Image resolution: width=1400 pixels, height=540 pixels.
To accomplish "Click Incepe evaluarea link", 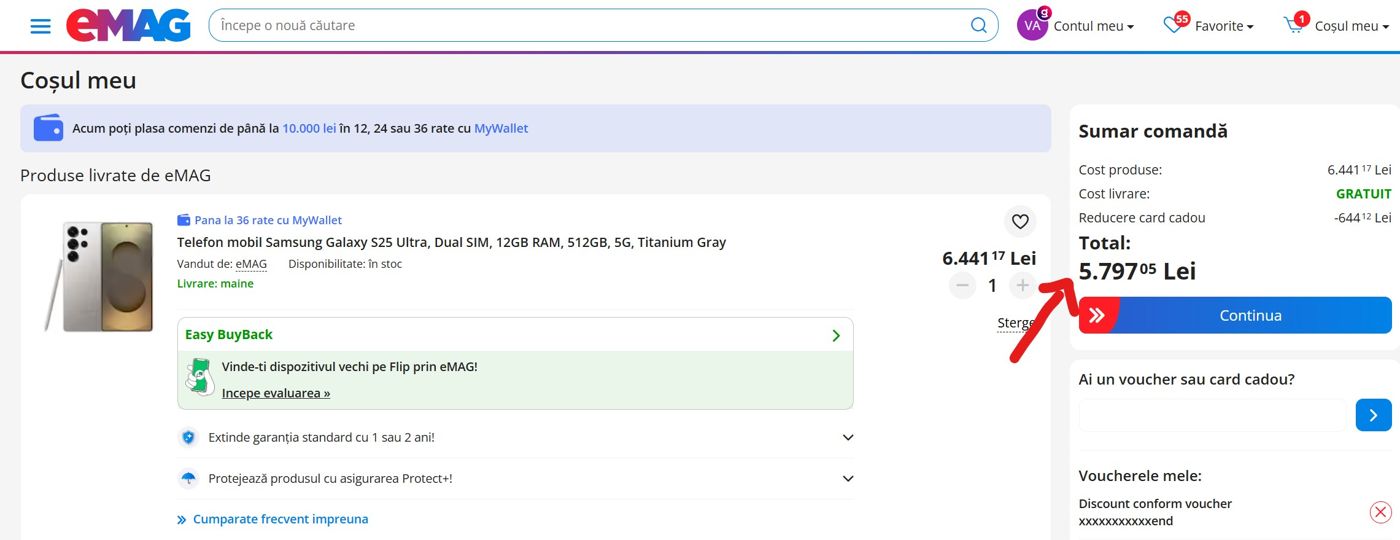I will (276, 393).
